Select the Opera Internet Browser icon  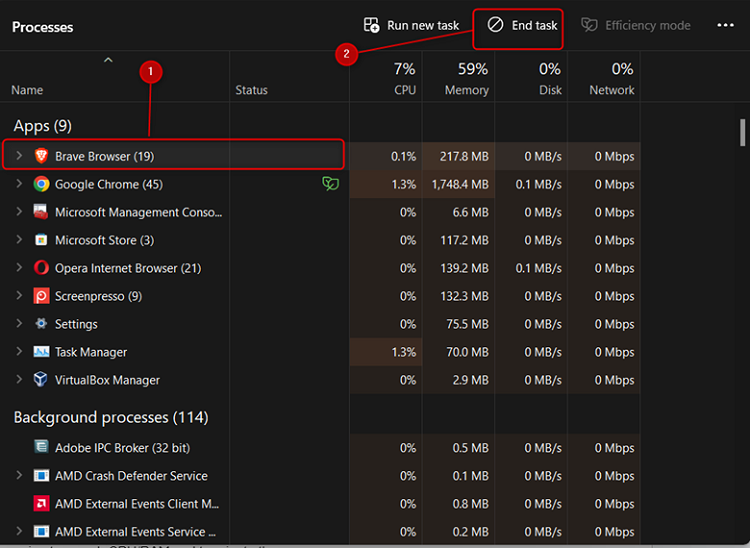pyautogui.click(x=41, y=268)
